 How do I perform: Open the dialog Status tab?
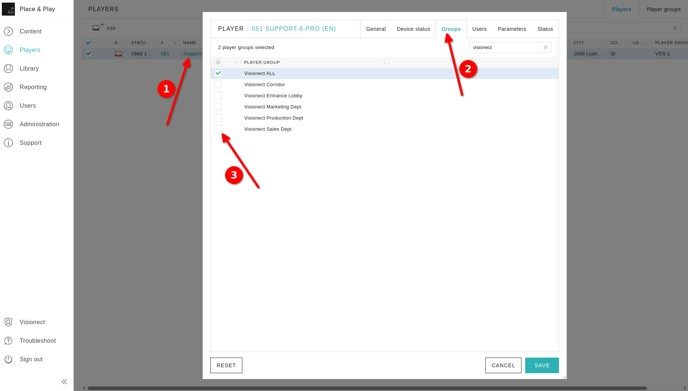click(545, 29)
